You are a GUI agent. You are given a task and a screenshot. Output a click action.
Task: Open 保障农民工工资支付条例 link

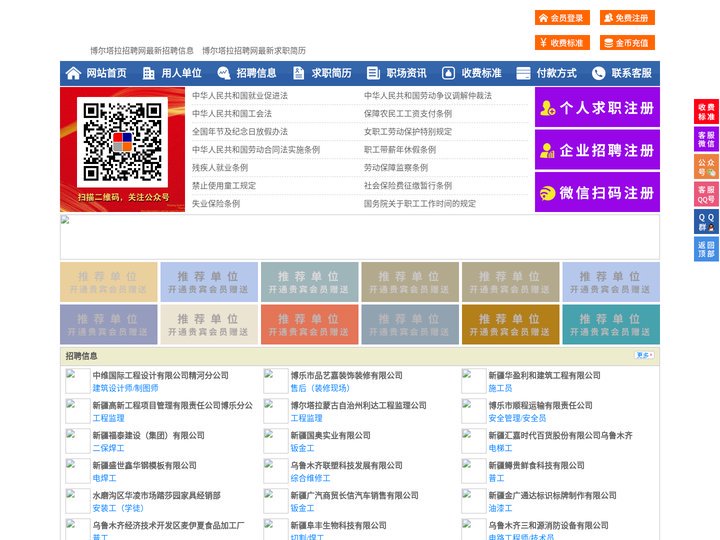pyautogui.click(x=408, y=113)
